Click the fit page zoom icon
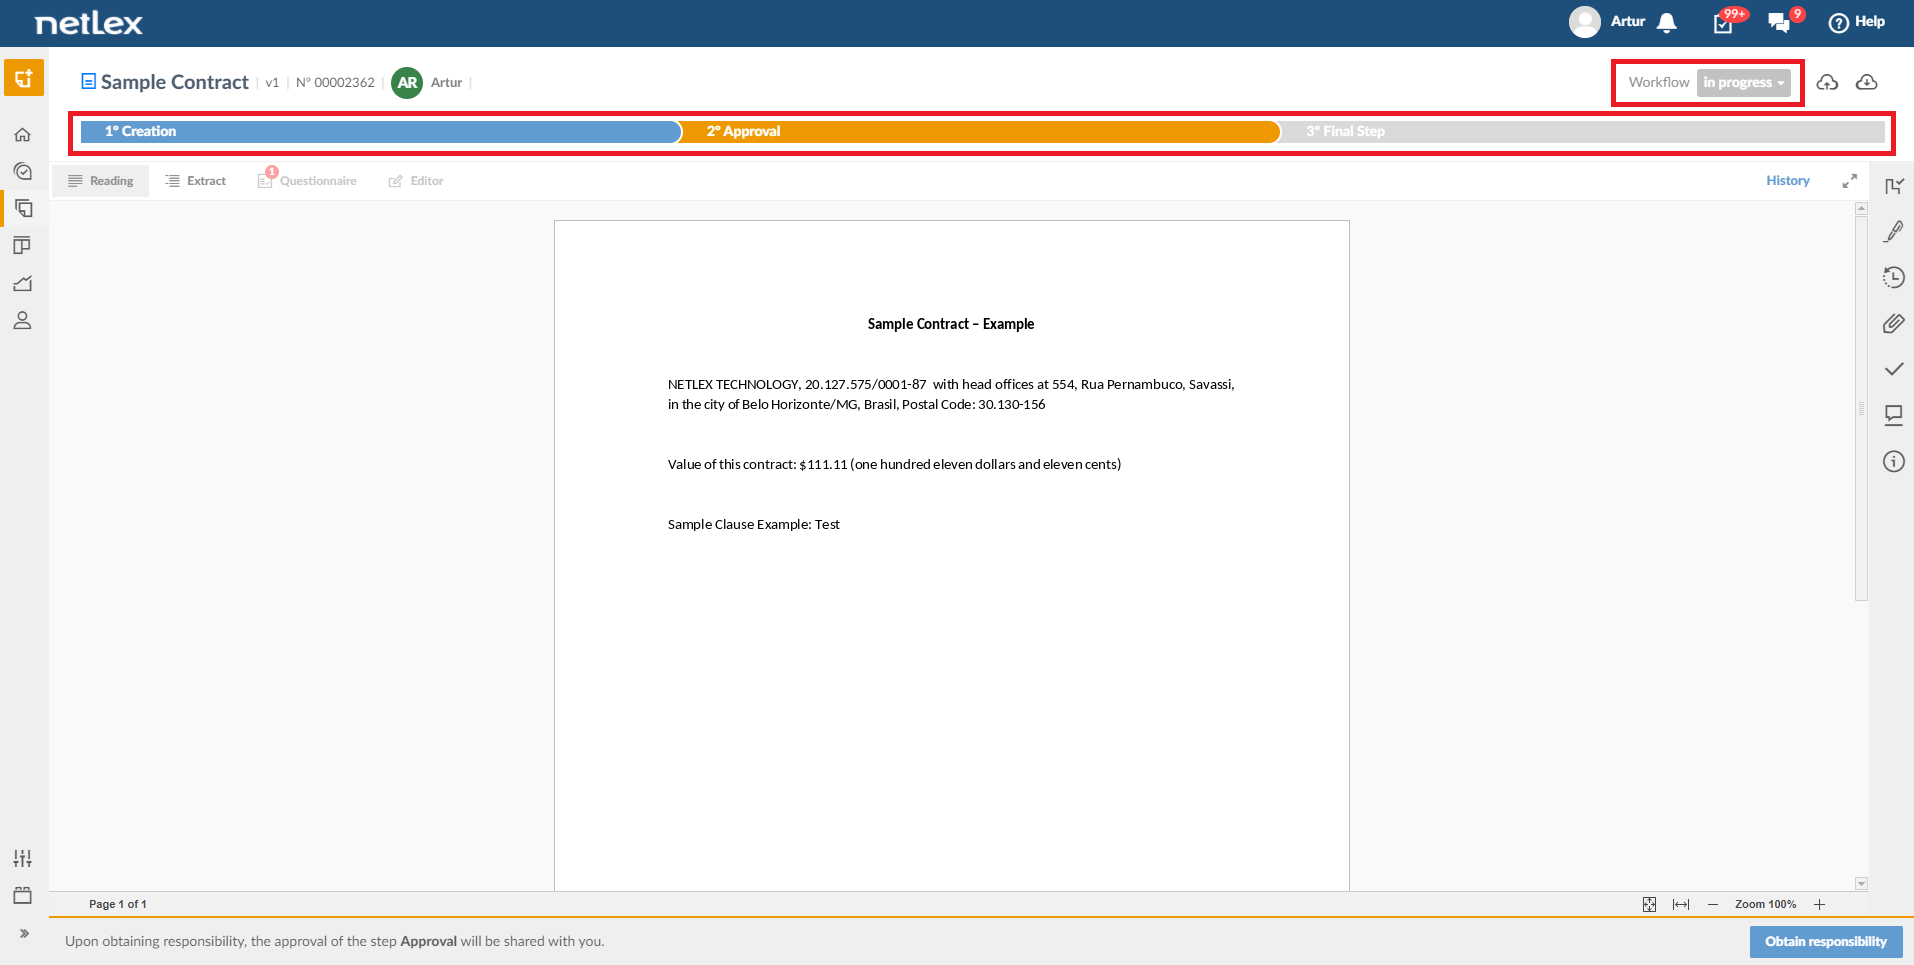The image size is (1914, 965). pyautogui.click(x=1649, y=905)
